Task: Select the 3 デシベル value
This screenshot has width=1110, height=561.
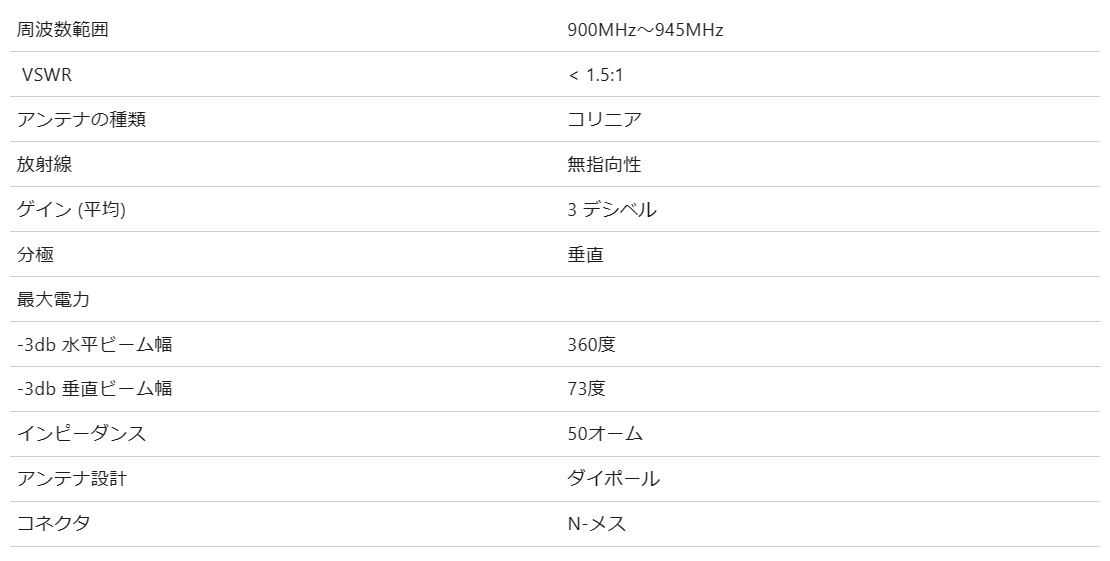Action: 612,210
